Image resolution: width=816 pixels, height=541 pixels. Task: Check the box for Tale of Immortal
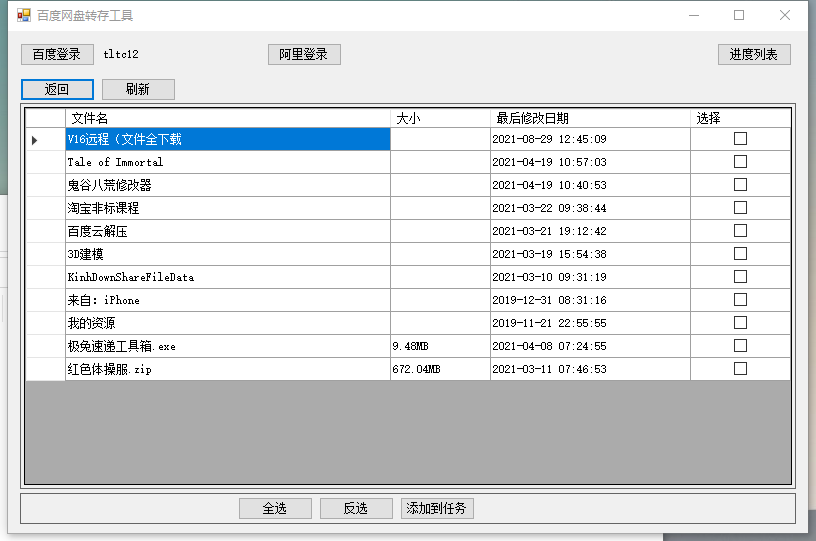click(x=740, y=162)
